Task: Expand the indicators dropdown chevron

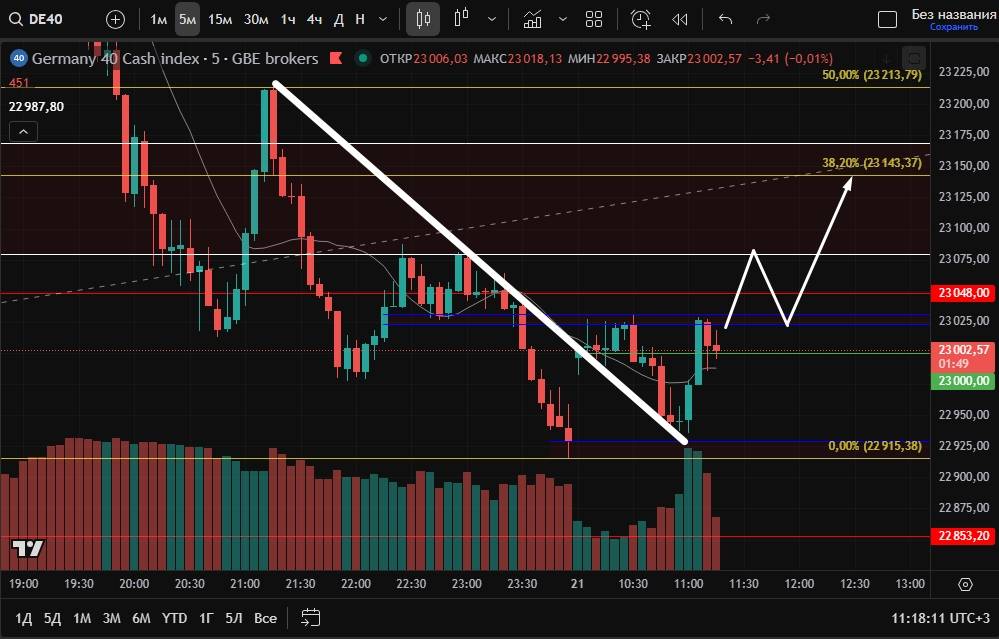Action: (x=562, y=19)
